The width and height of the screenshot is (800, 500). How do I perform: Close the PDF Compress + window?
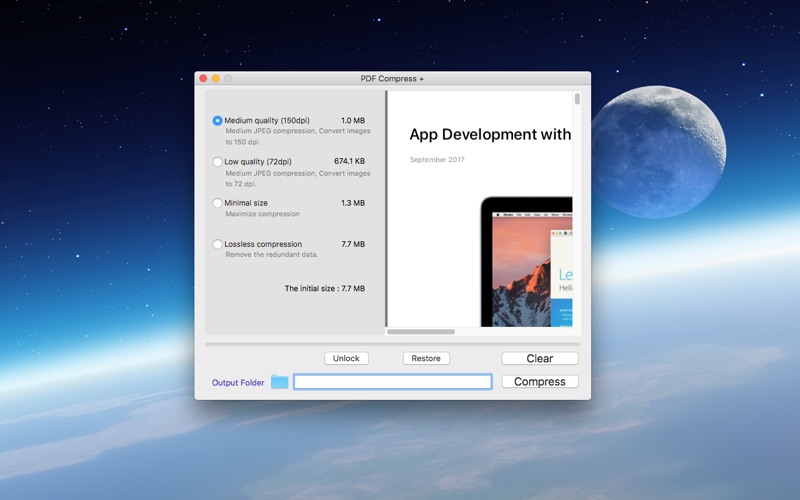203,78
